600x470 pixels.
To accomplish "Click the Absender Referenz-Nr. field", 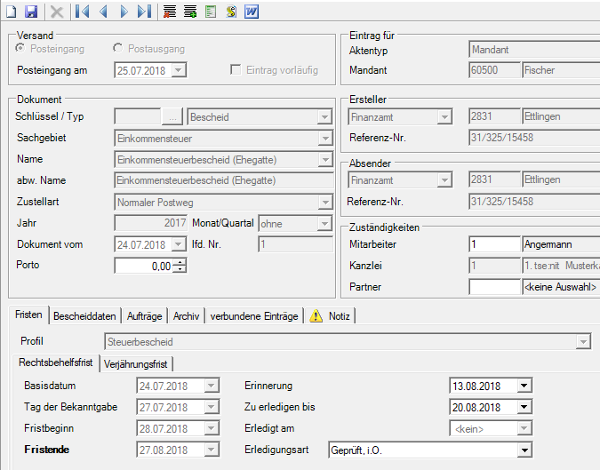I will [x=534, y=201].
